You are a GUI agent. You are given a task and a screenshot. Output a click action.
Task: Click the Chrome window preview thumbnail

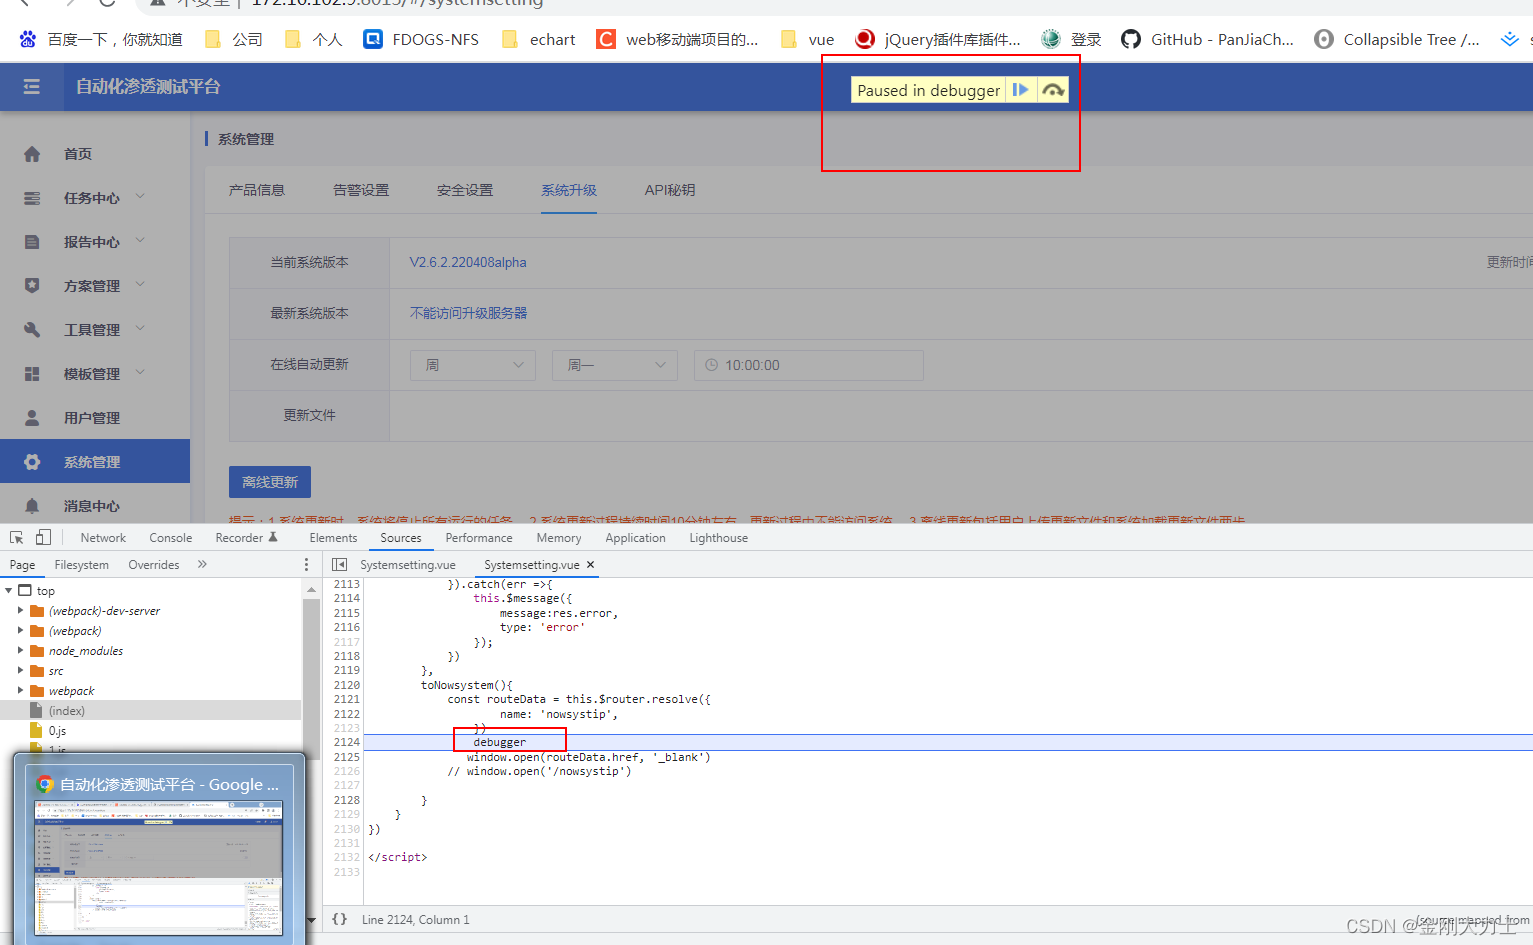click(159, 867)
